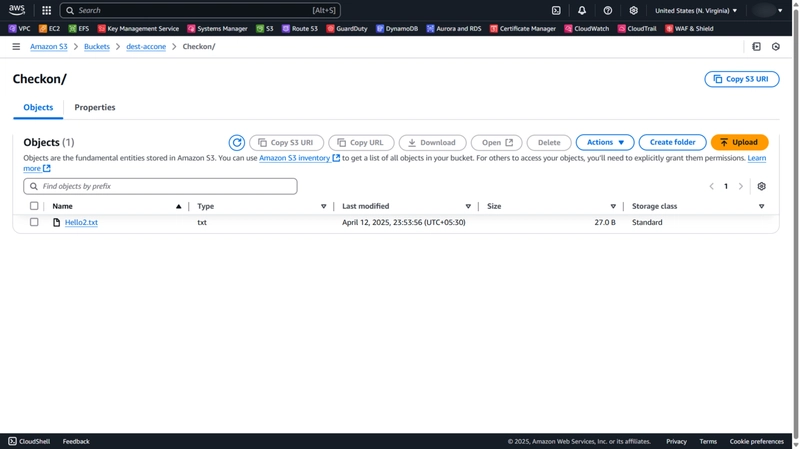This screenshot has height=449, width=800.
Task: Open CloudShell in the footer
Action: coord(29,441)
